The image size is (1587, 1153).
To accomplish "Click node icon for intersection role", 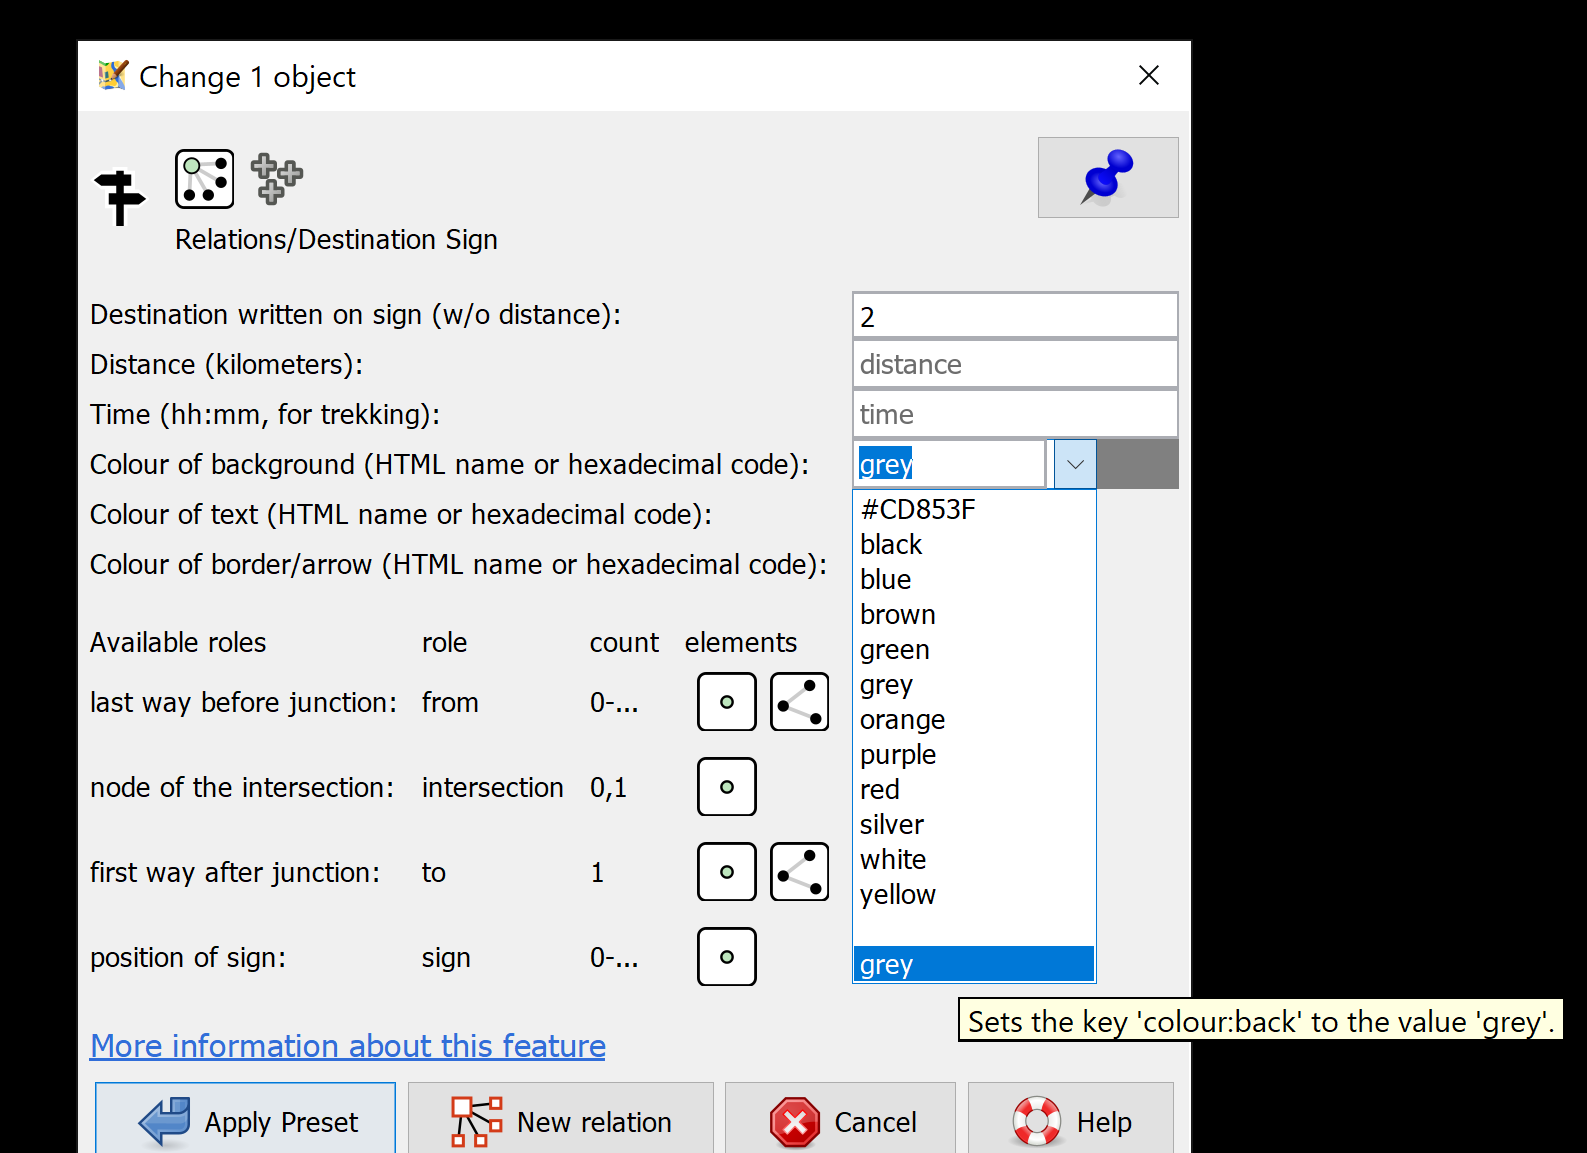I will [x=726, y=787].
